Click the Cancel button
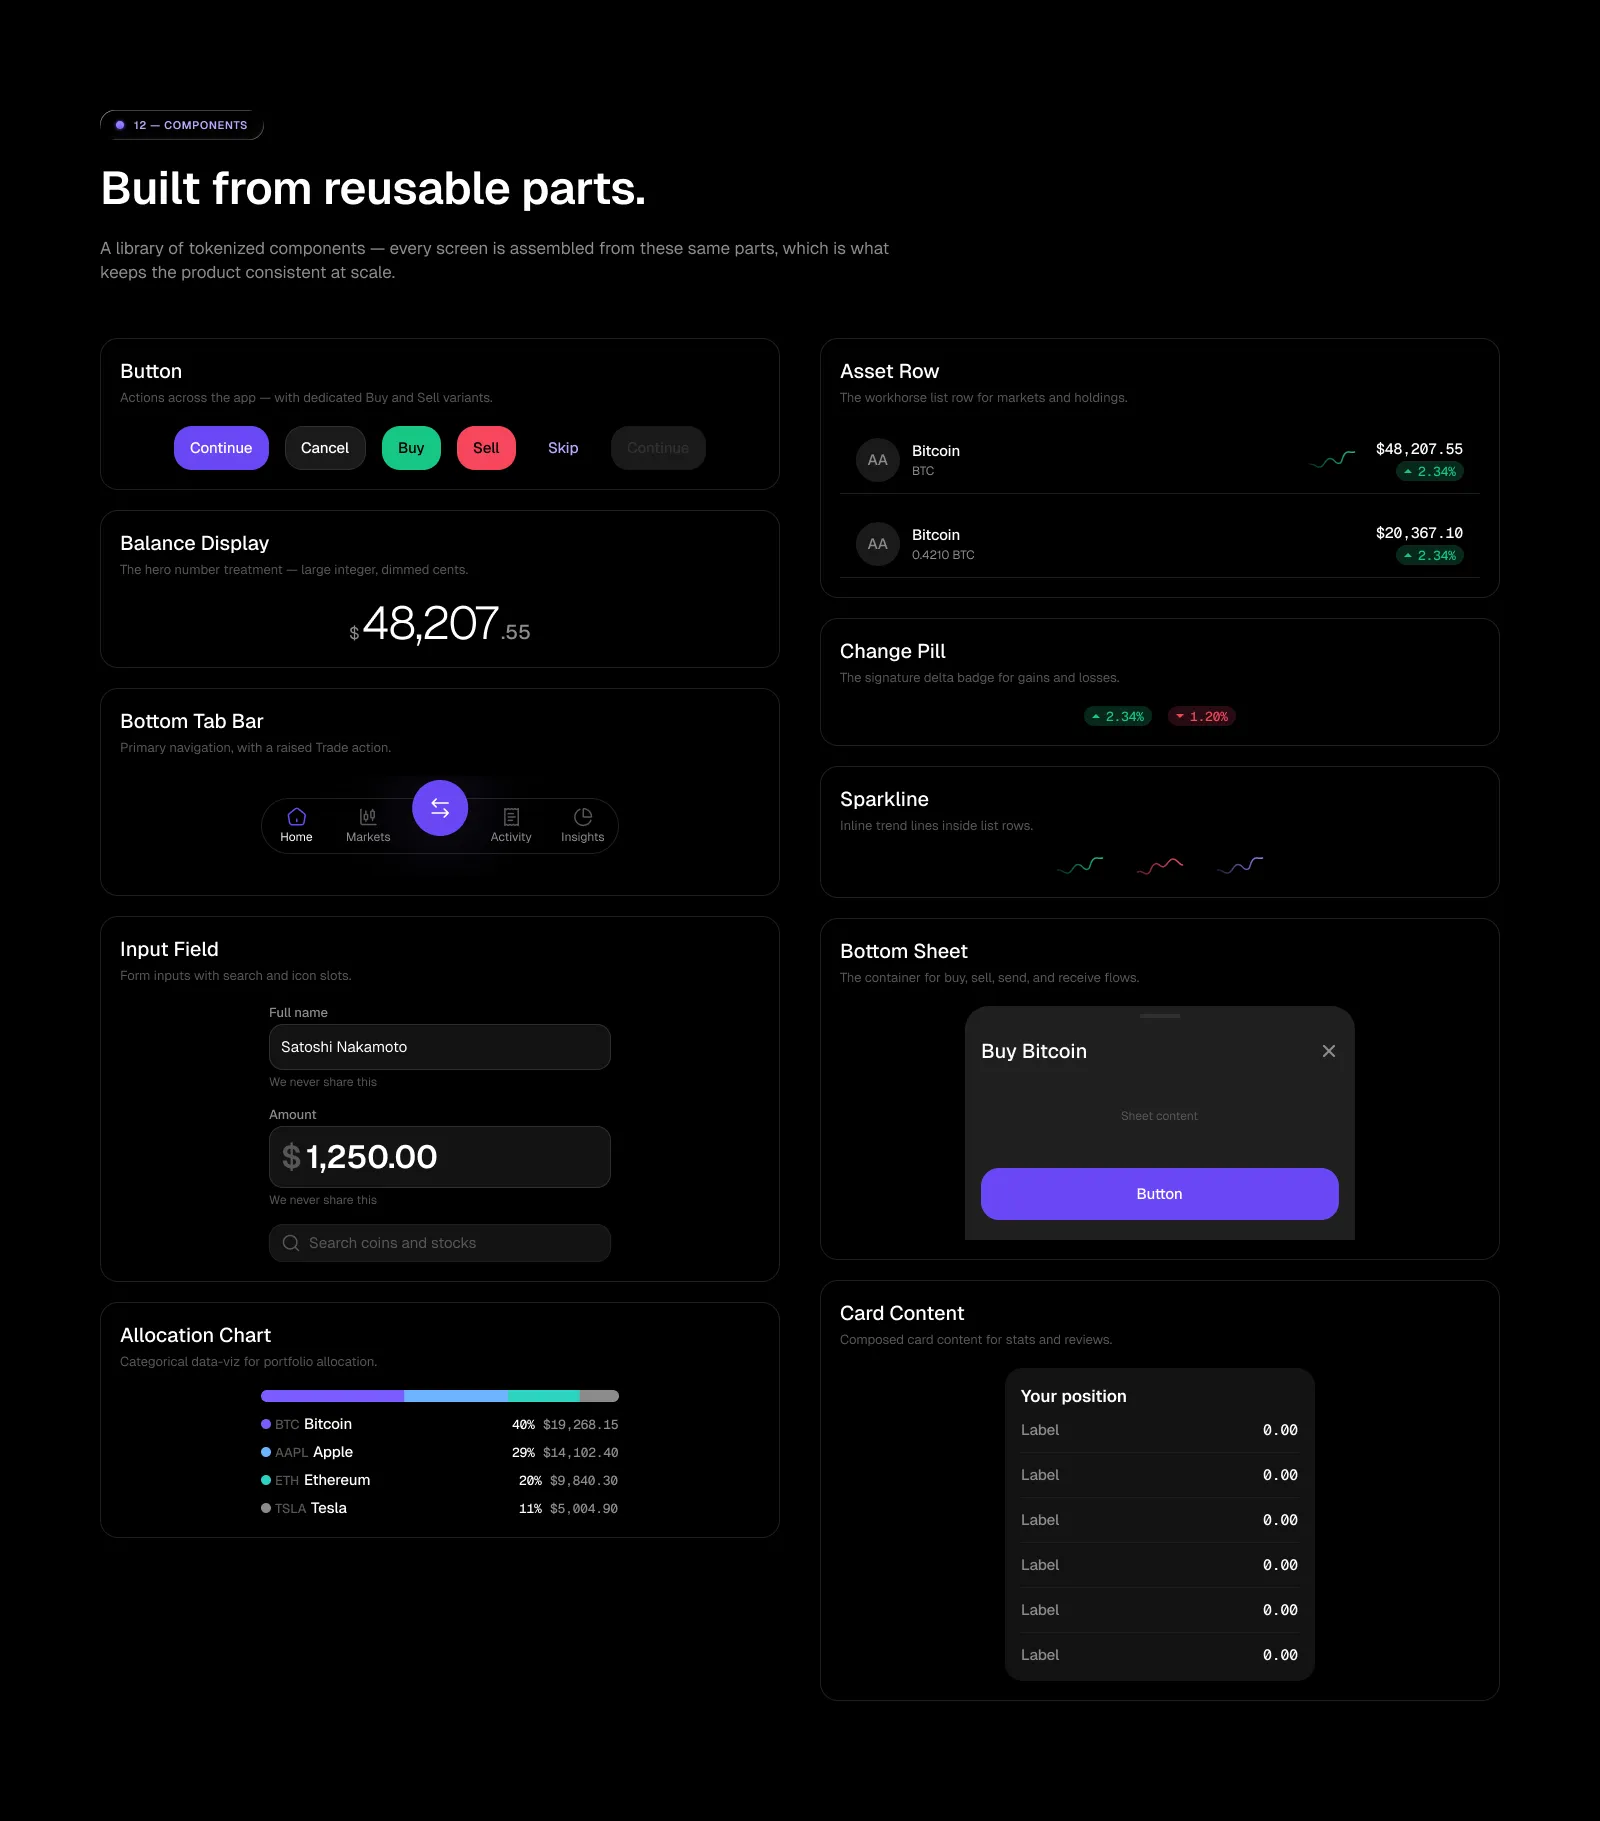This screenshot has height=1821, width=1600. coord(325,448)
